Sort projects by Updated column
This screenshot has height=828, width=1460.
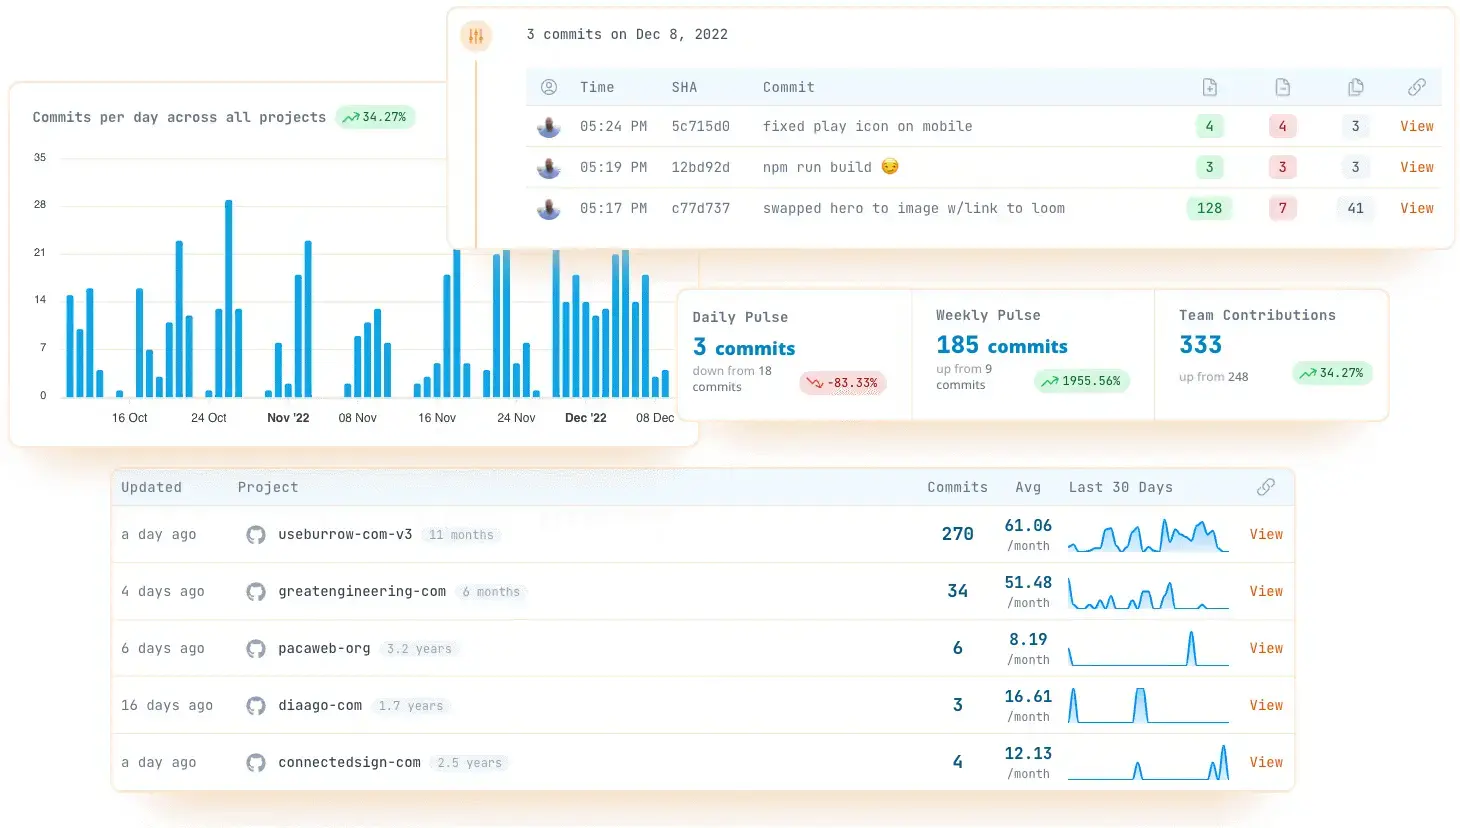tap(151, 487)
